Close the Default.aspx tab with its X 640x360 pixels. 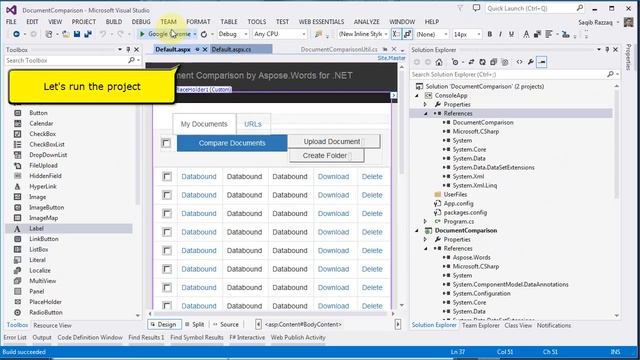(x=205, y=49)
